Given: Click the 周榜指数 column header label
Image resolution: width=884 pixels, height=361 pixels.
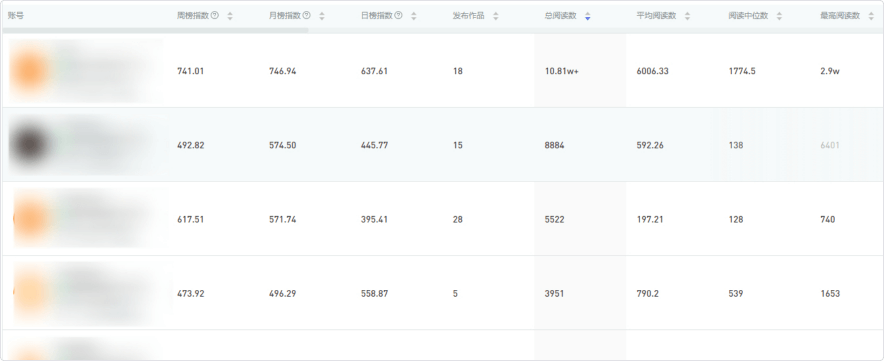Looking at the screenshot, I should (193, 16).
